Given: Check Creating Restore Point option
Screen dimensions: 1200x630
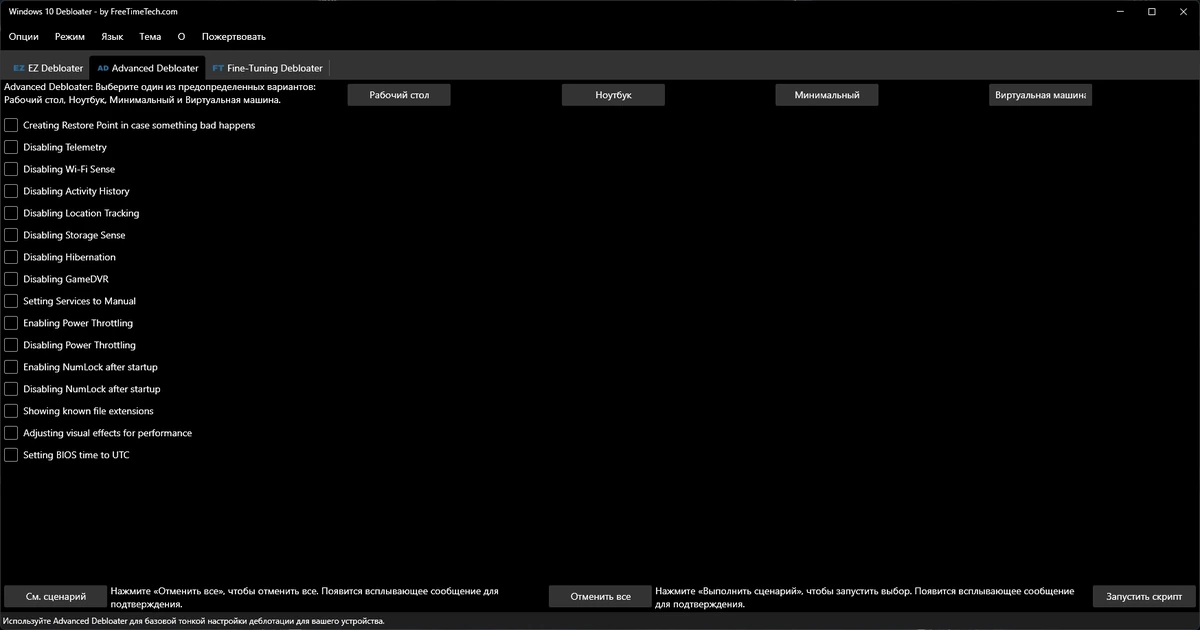Looking at the screenshot, I should click(11, 125).
